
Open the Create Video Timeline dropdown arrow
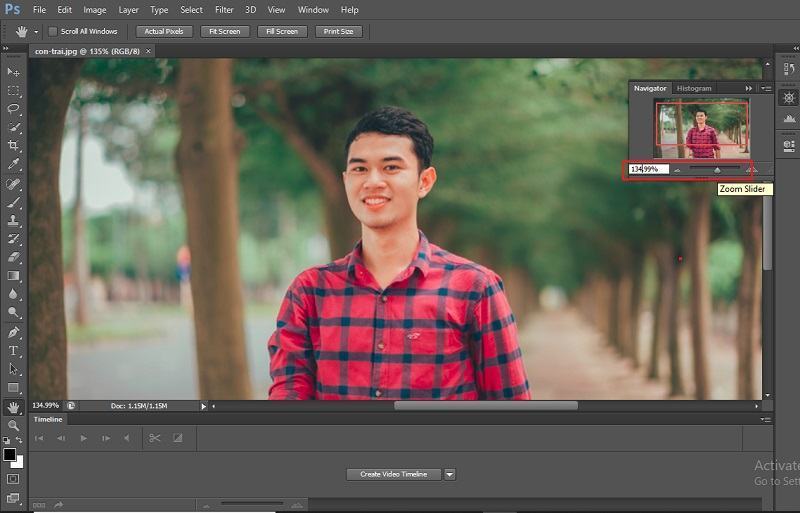point(449,475)
